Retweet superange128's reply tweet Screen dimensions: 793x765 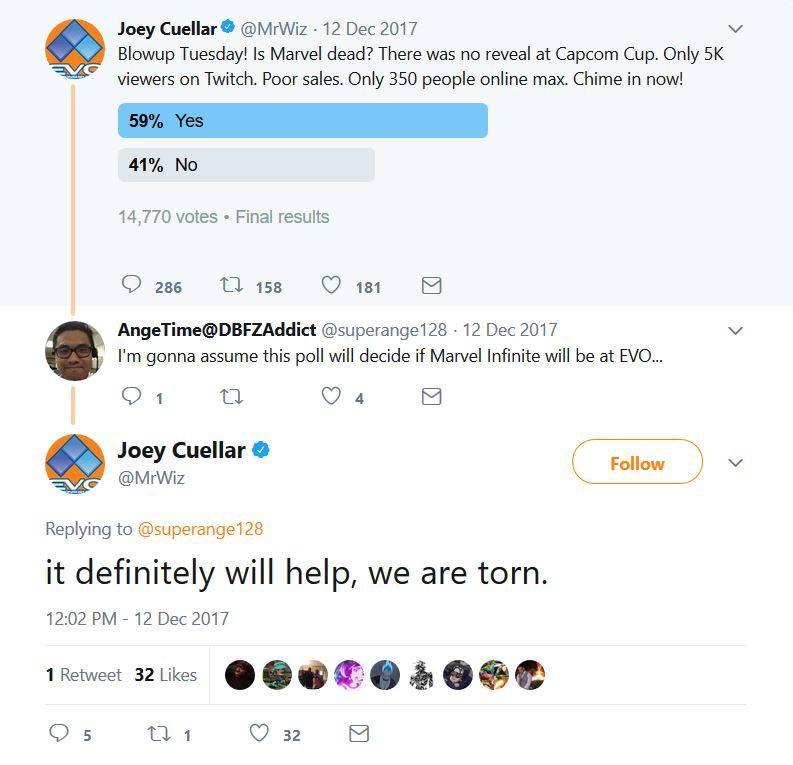pos(232,397)
